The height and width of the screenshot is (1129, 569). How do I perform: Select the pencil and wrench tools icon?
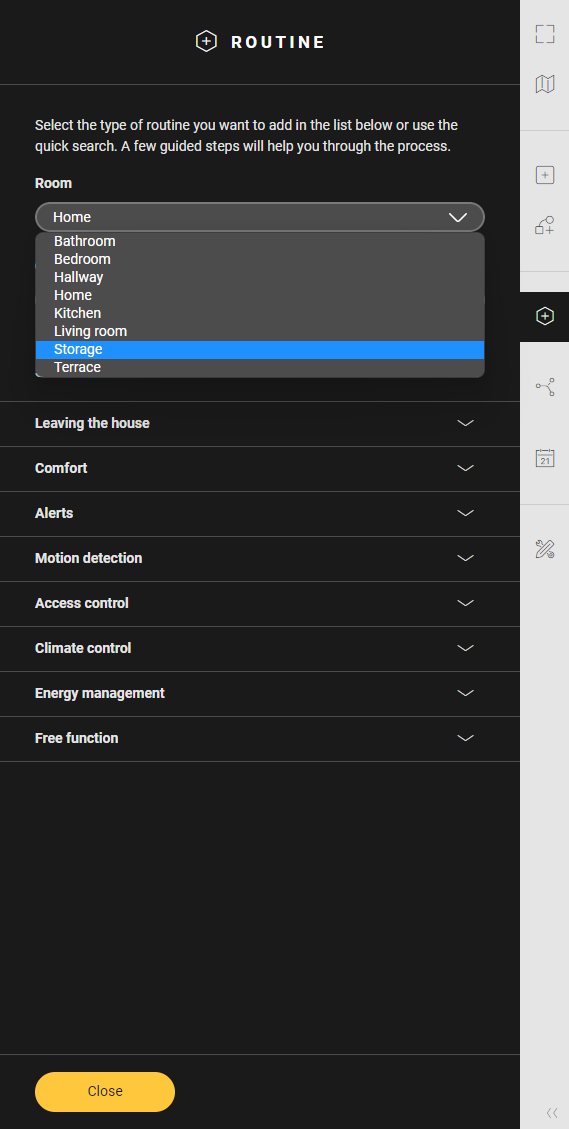point(545,549)
